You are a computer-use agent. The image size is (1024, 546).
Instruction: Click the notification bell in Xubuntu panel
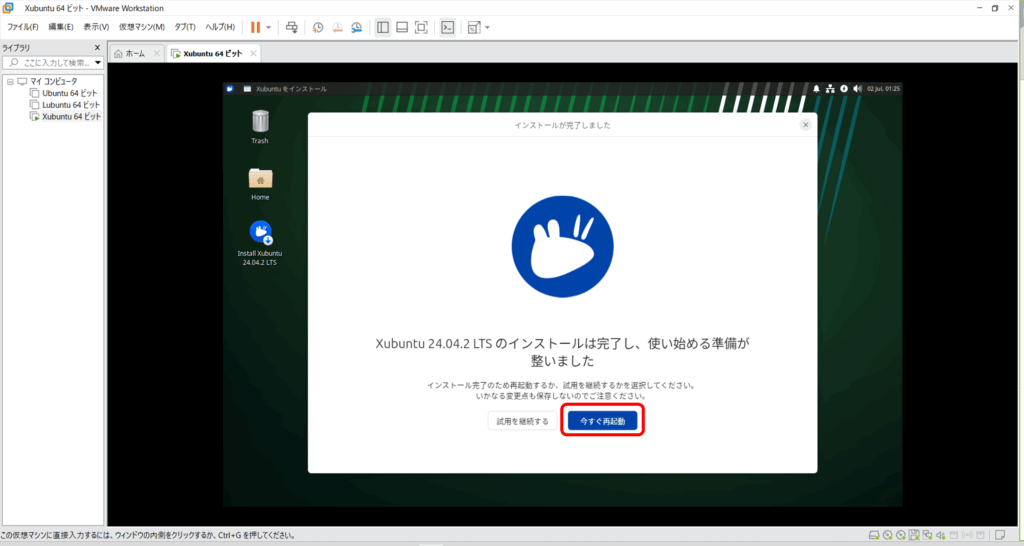click(816, 89)
